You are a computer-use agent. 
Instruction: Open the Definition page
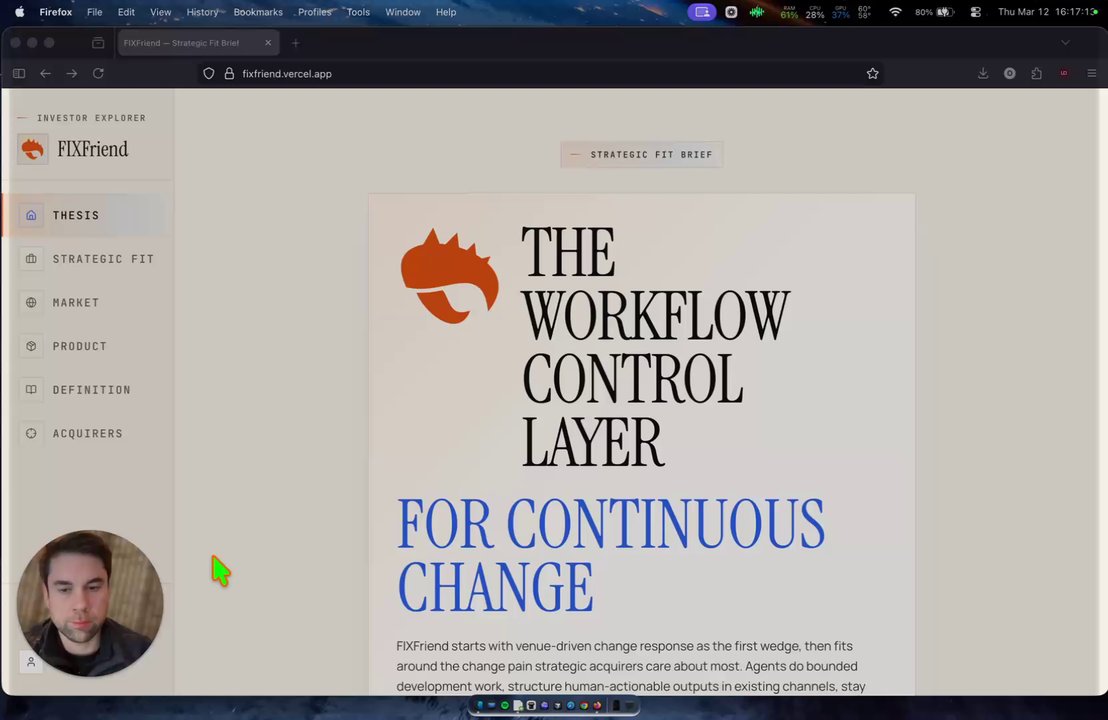88,390
